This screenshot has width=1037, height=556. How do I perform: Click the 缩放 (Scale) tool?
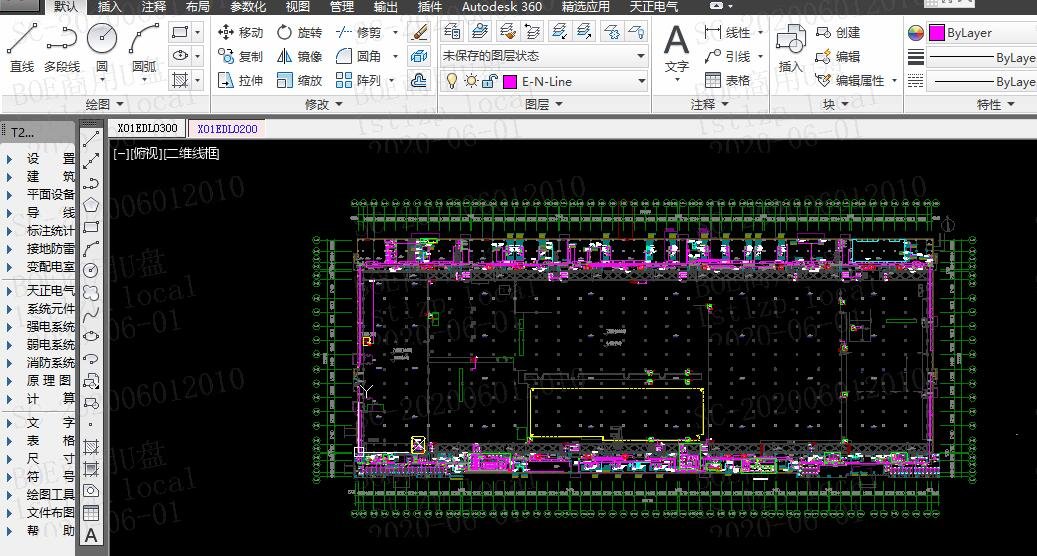click(x=299, y=80)
